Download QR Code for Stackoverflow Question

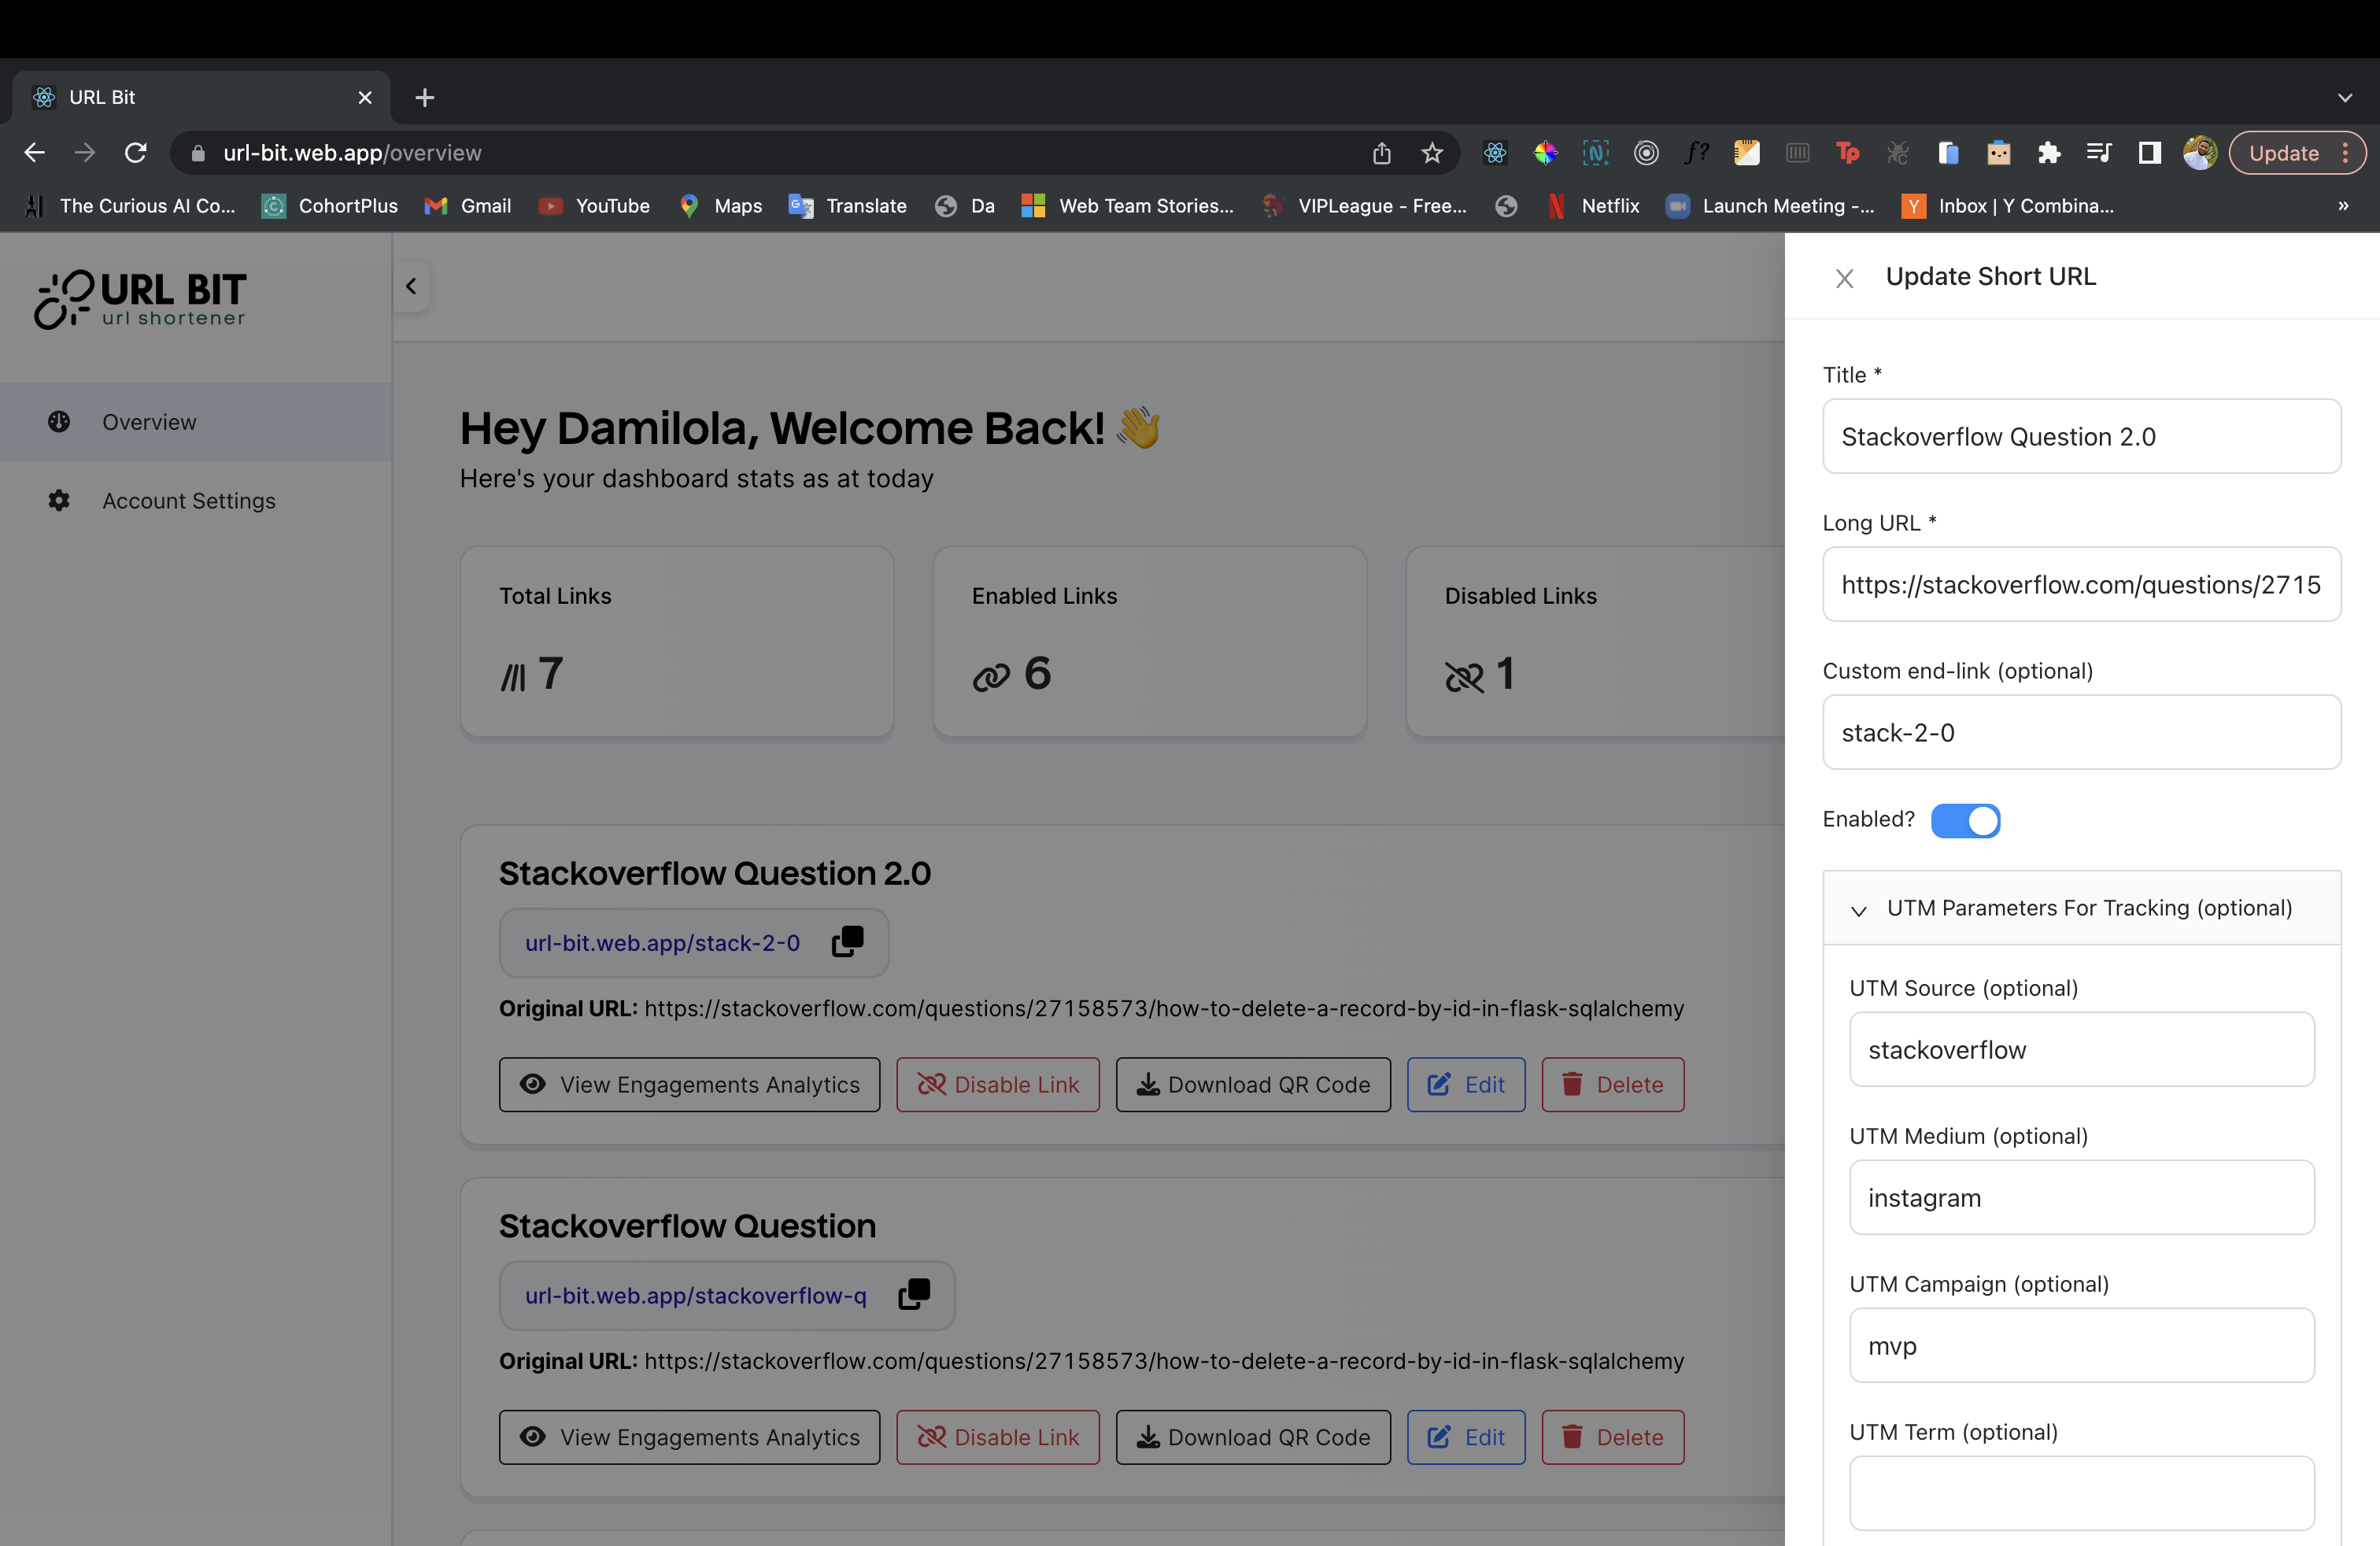[x=1252, y=1437]
